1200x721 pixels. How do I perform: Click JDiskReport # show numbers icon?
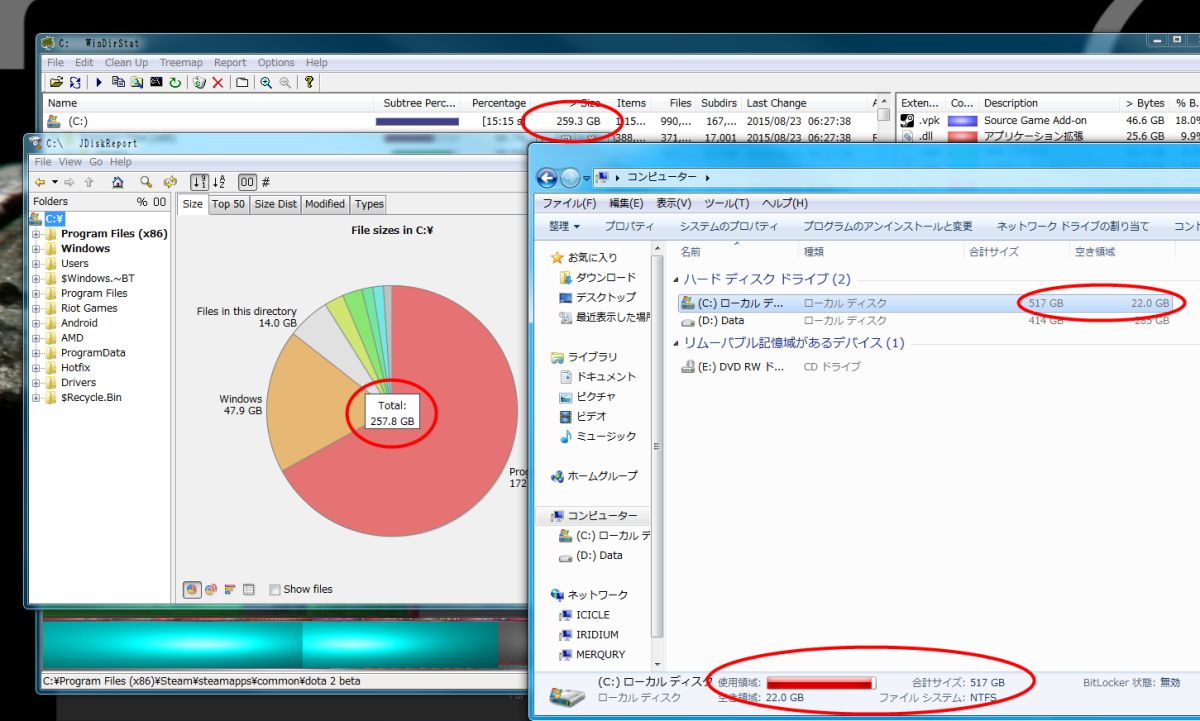pyautogui.click(x=266, y=182)
